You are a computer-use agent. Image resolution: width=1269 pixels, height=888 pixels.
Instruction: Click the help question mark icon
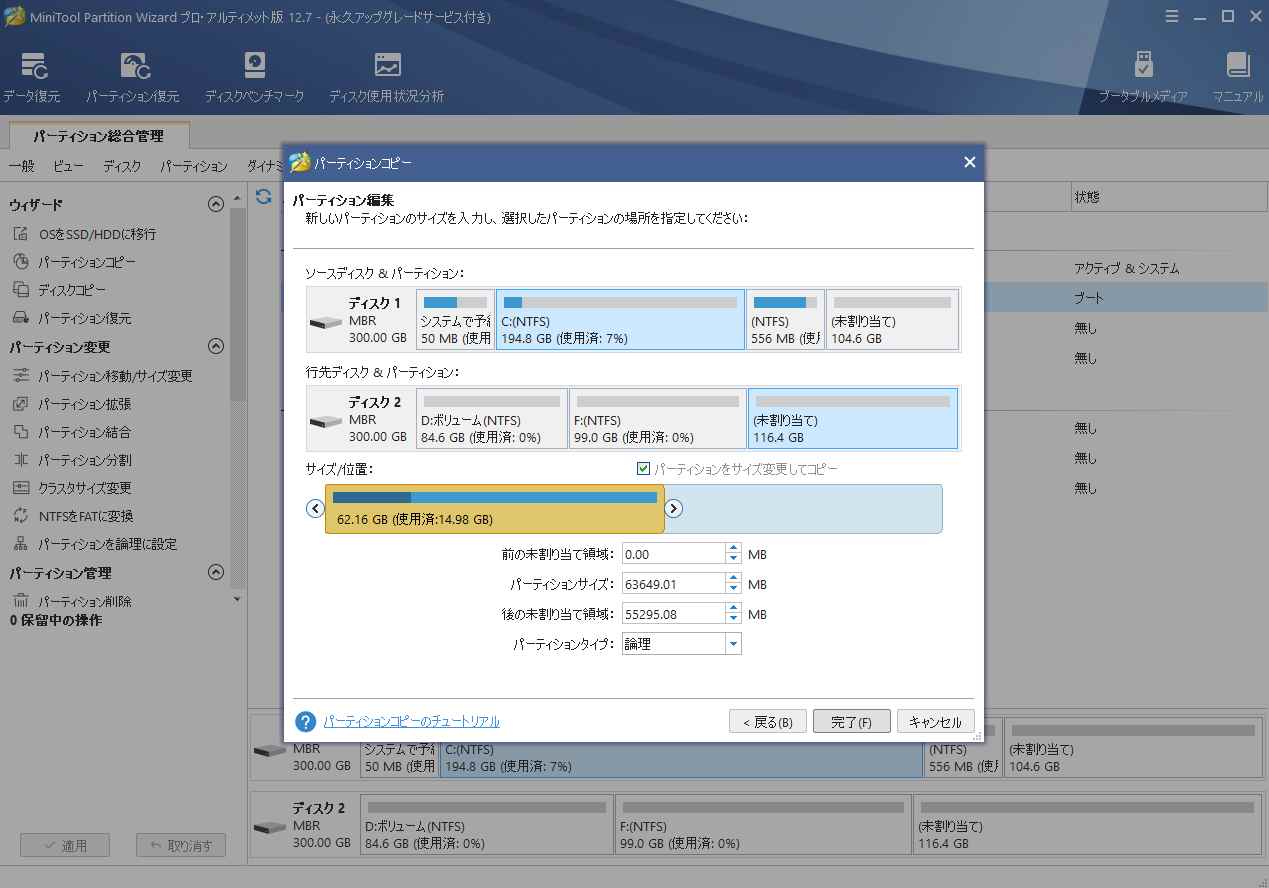point(306,722)
